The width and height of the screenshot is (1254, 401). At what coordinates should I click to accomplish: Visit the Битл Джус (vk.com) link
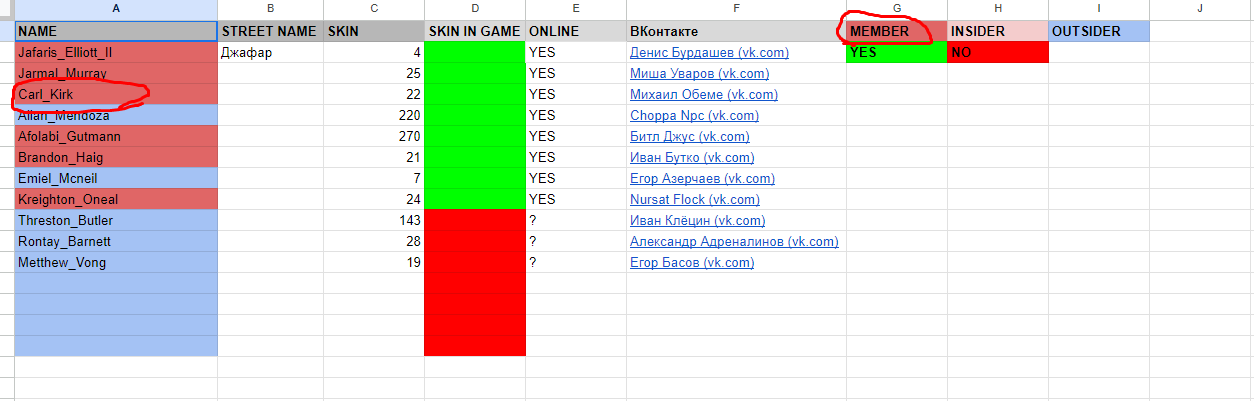[x=689, y=137]
